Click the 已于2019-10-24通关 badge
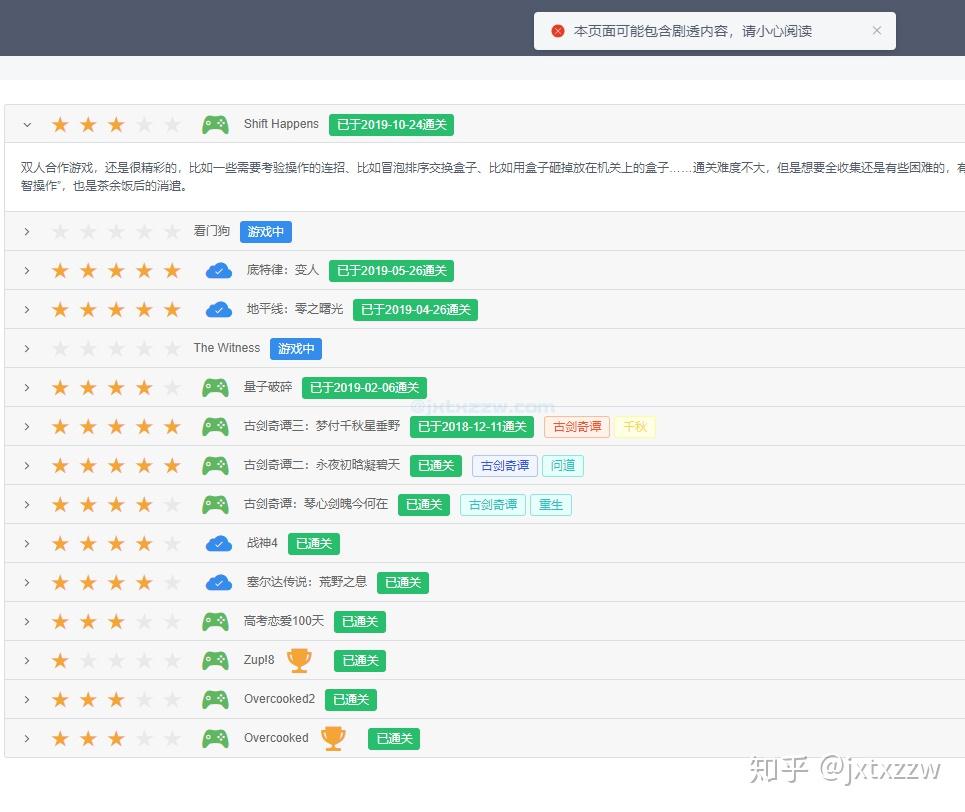965x812 pixels. pos(391,125)
